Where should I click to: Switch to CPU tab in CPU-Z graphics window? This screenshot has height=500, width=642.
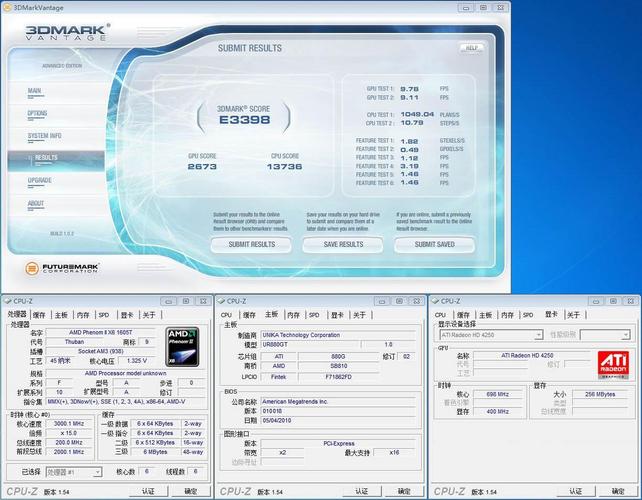click(x=441, y=314)
